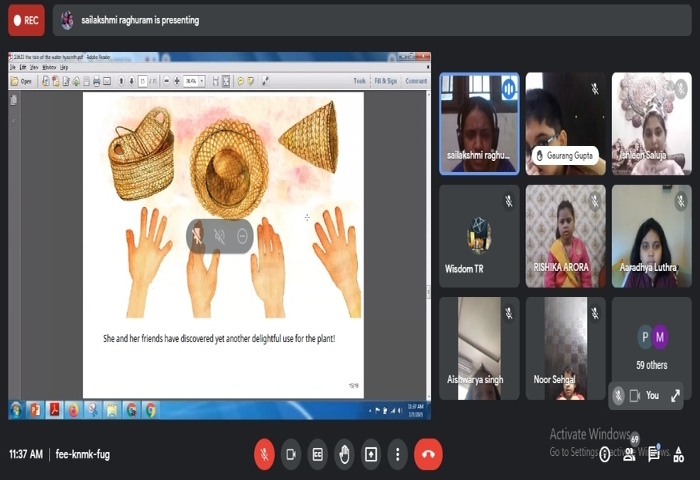The height and width of the screenshot is (480, 700).
Task: Open the three-dot more options menu
Action: 397,455
